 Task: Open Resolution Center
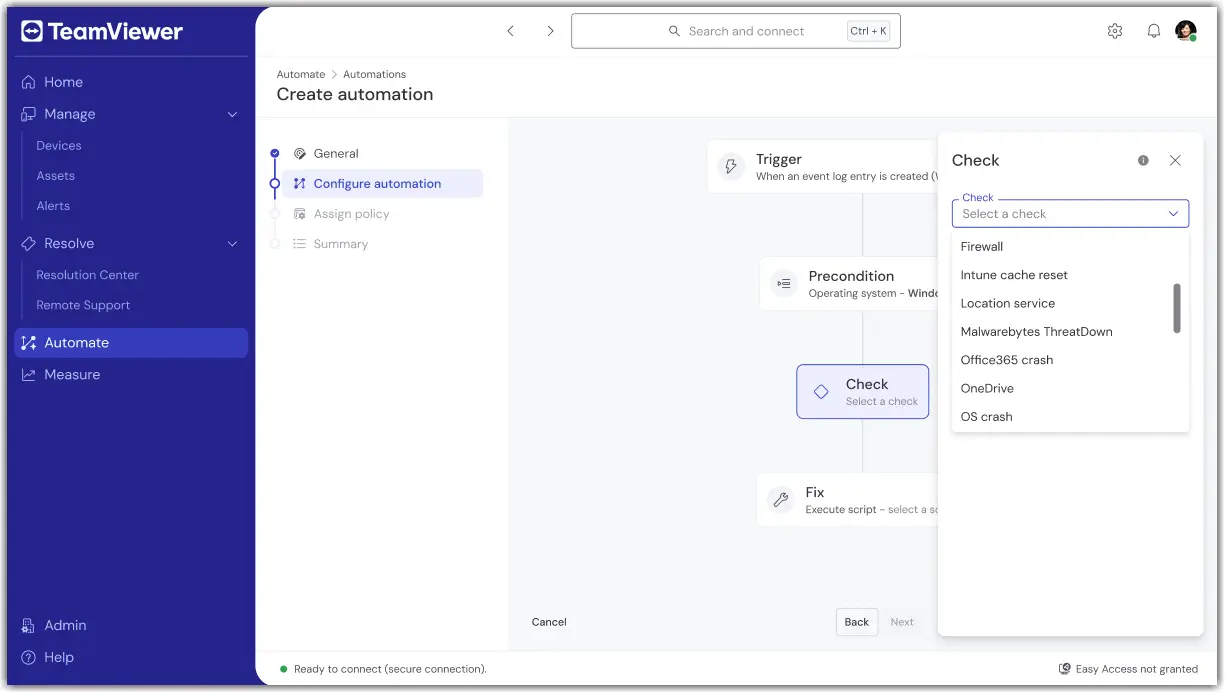(88, 275)
